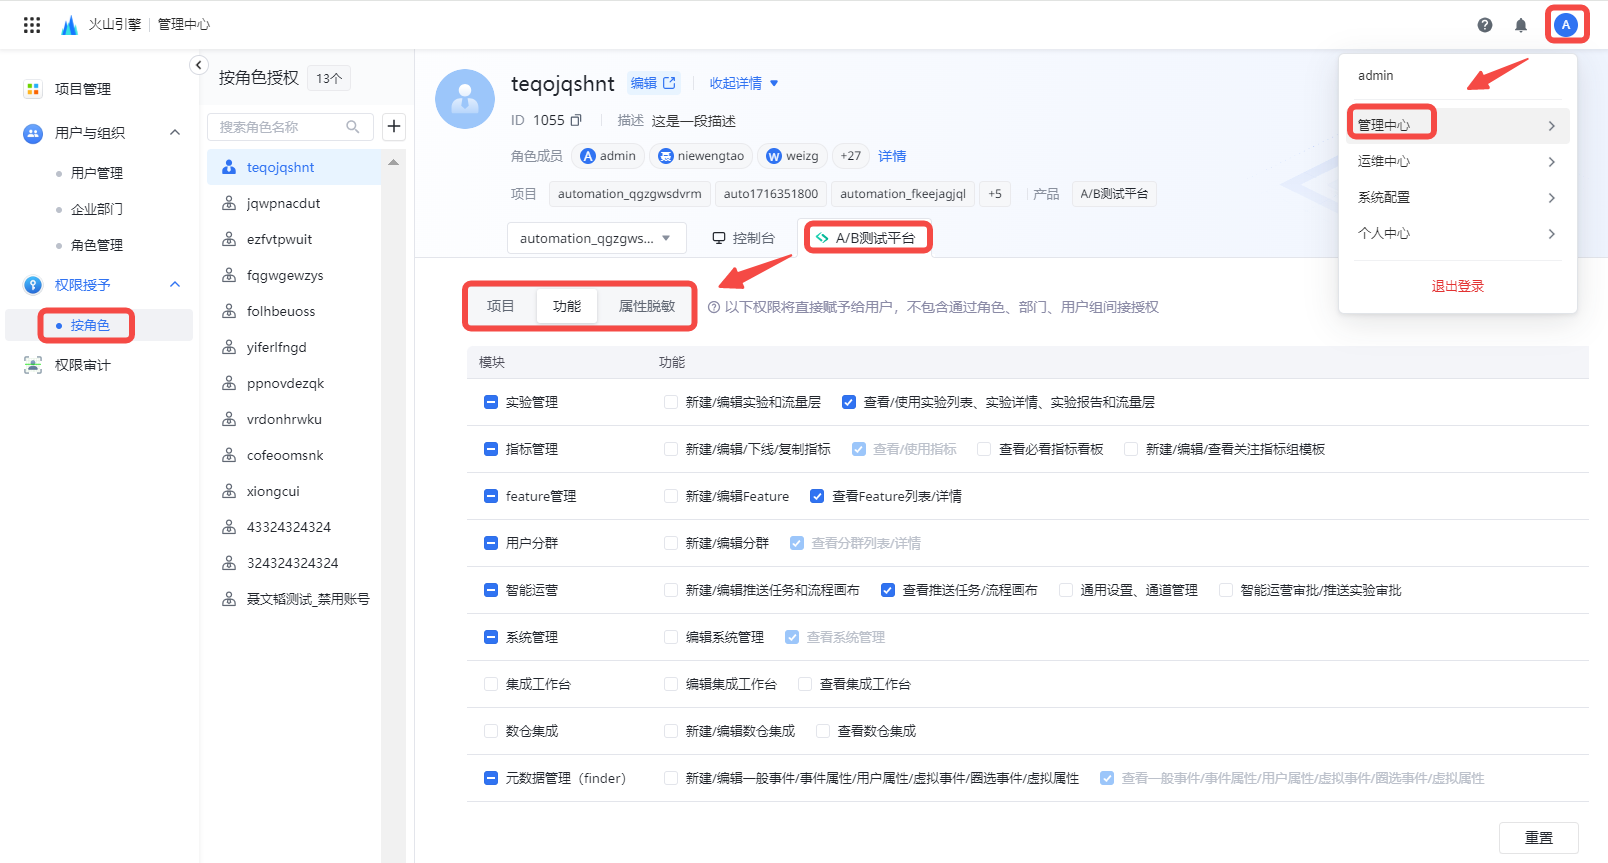Open role members 详情 link
The height and width of the screenshot is (863, 1608).
892,156
